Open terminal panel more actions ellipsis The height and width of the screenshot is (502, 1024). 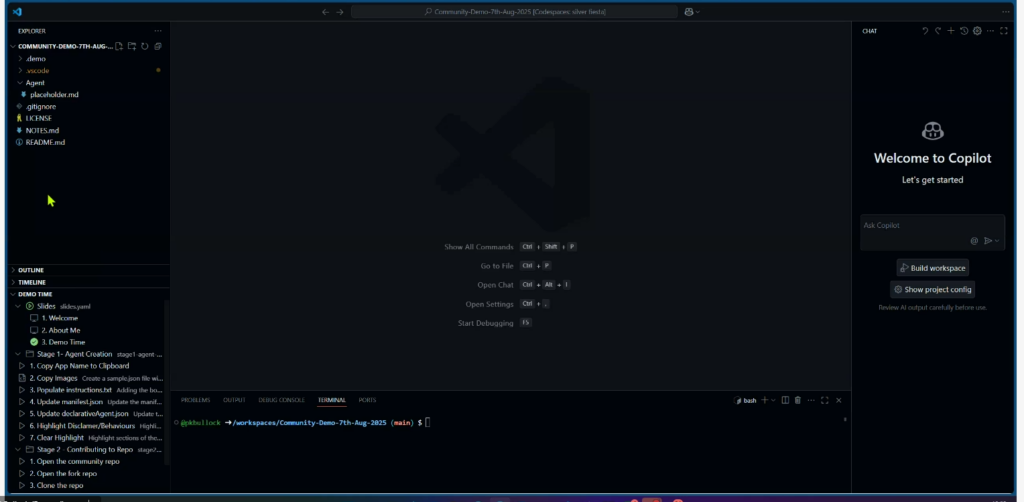tap(811, 400)
